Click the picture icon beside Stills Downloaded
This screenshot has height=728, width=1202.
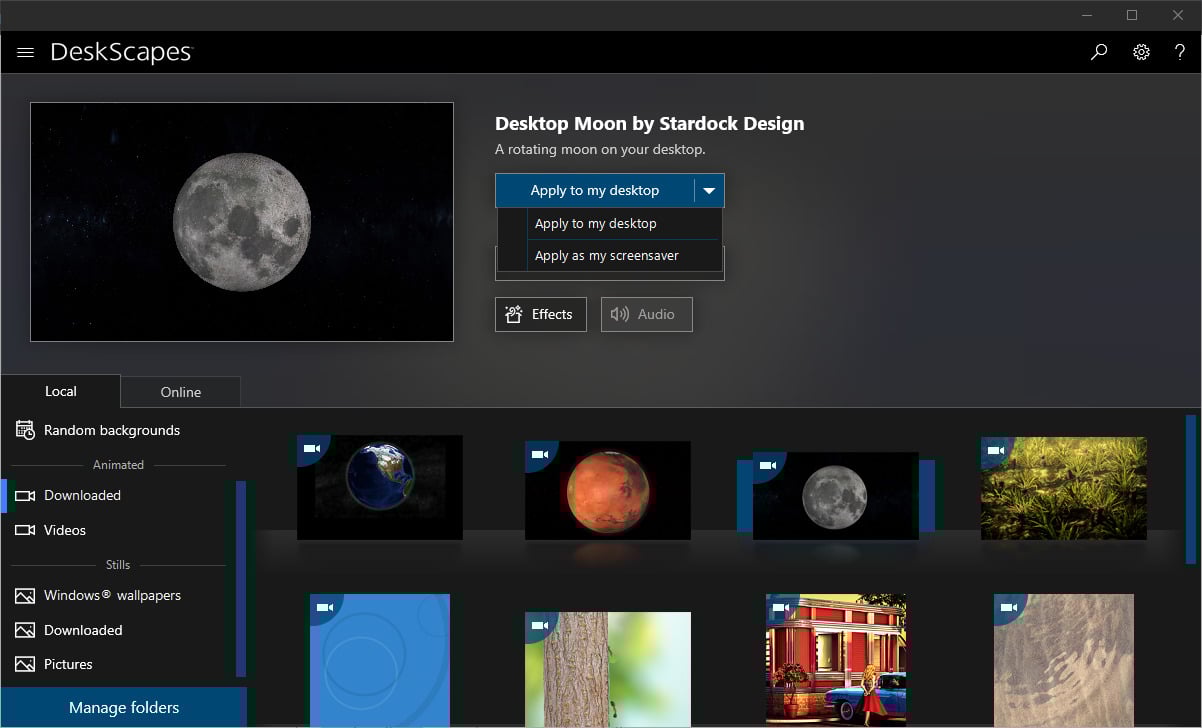25,631
